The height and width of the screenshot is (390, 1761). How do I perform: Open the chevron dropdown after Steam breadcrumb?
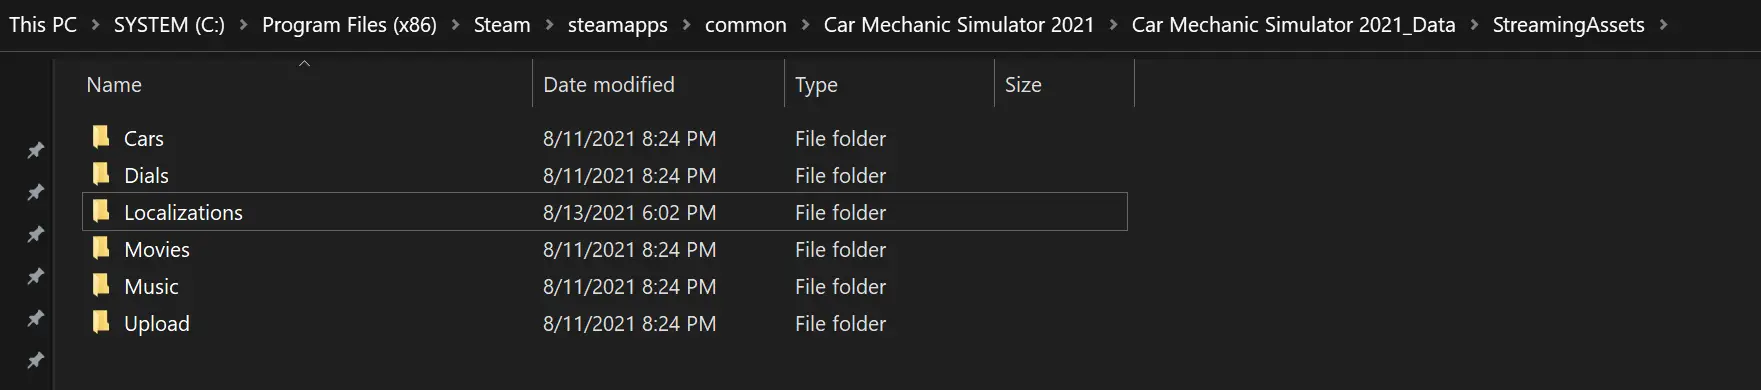click(549, 25)
